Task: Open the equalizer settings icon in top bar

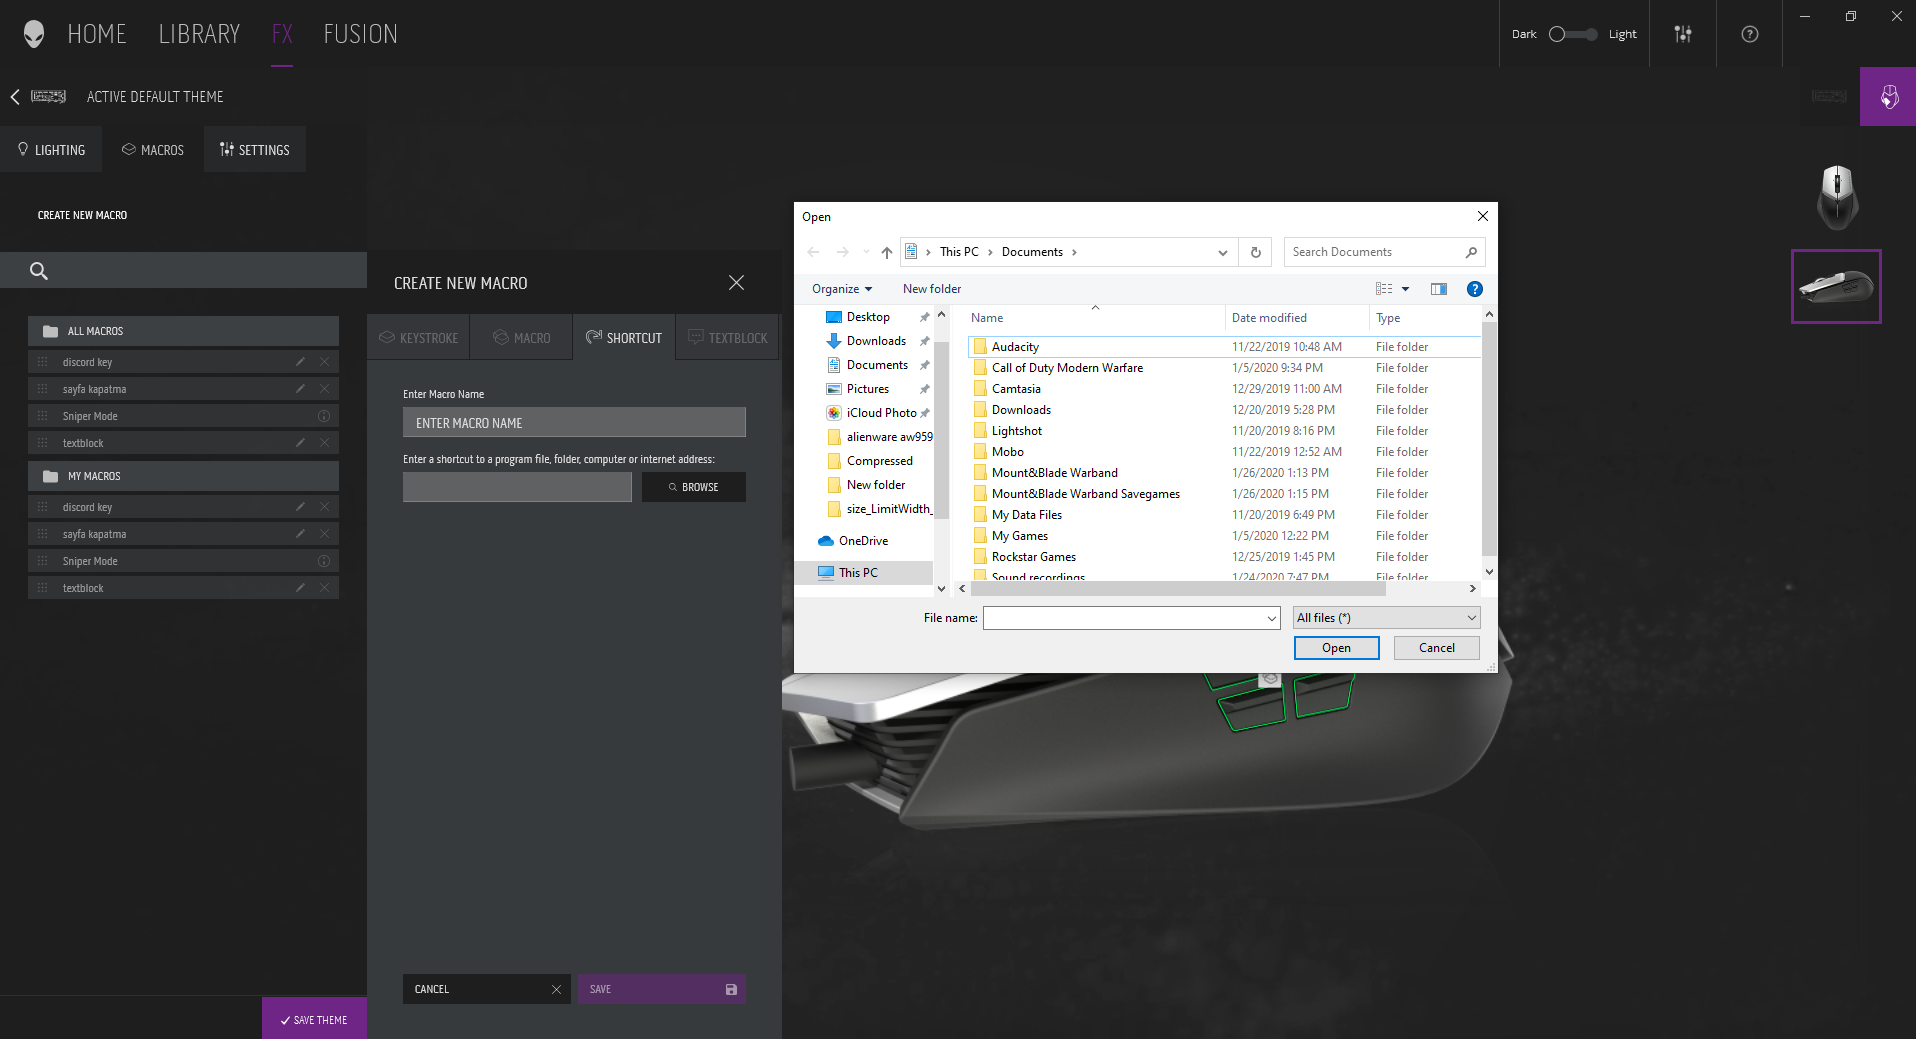Action: tap(1683, 34)
